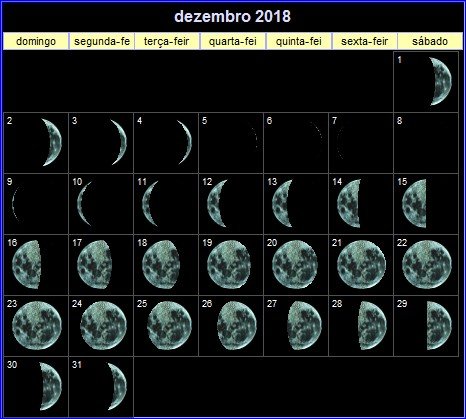Select the 'domingo' column header

[36, 41]
